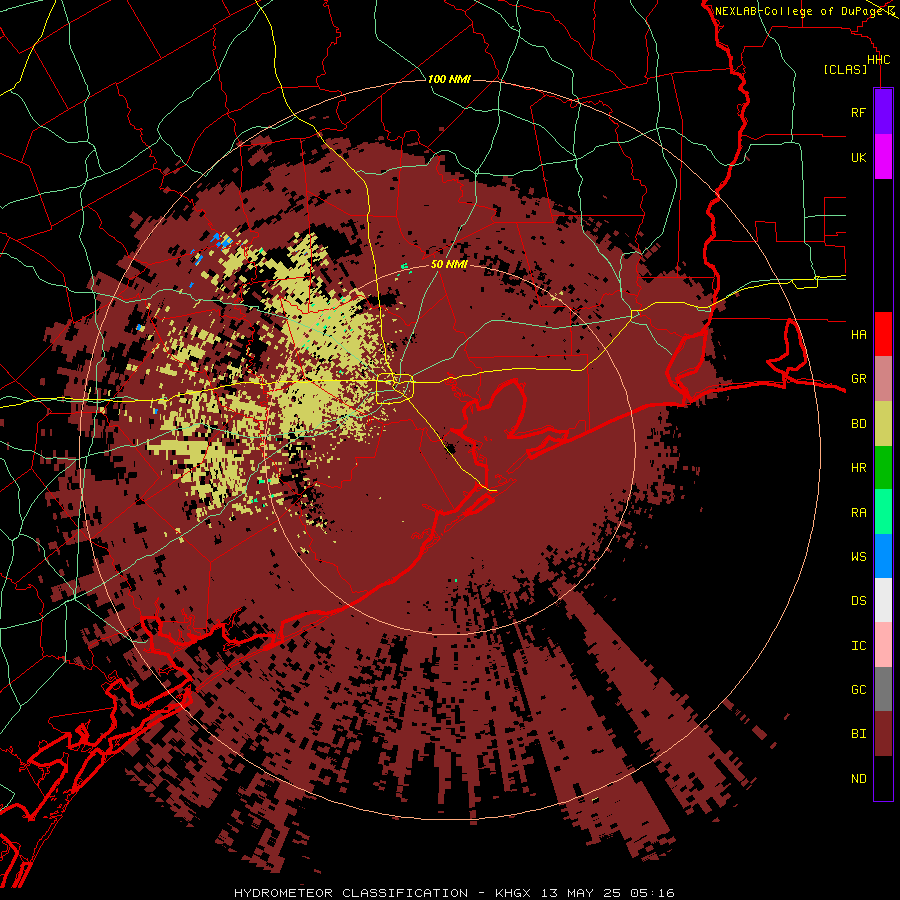Click the [CLAS] units label
Viewport: 900px width, 900px height.
pos(845,69)
